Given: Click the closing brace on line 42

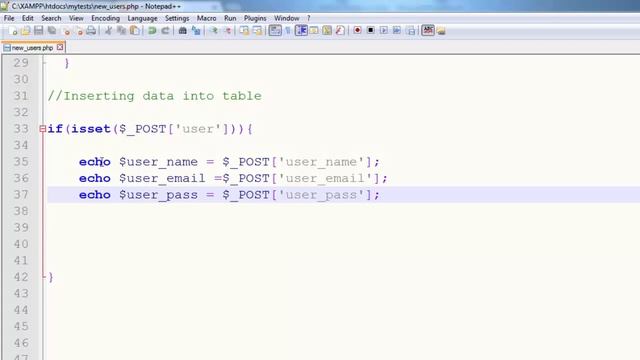Looking at the screenshot, I should coord(51,278).
